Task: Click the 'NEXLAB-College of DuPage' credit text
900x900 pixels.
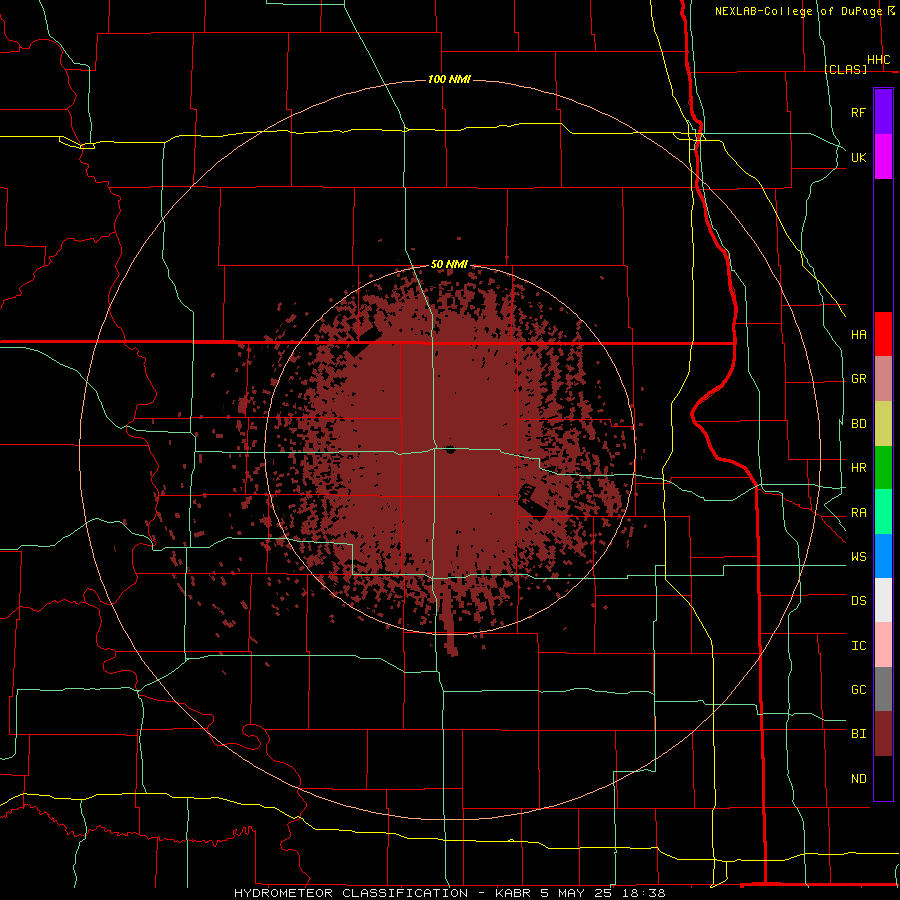Action: point(799,11)
